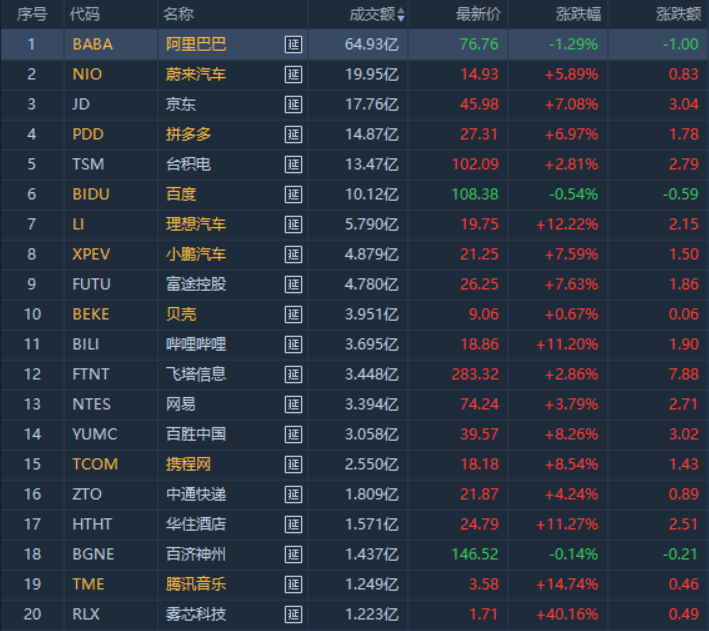Sort by the 最新价 column header
The height and width of the screenshot is (631, 709).
pyautogui.click(x=478, y=14)
